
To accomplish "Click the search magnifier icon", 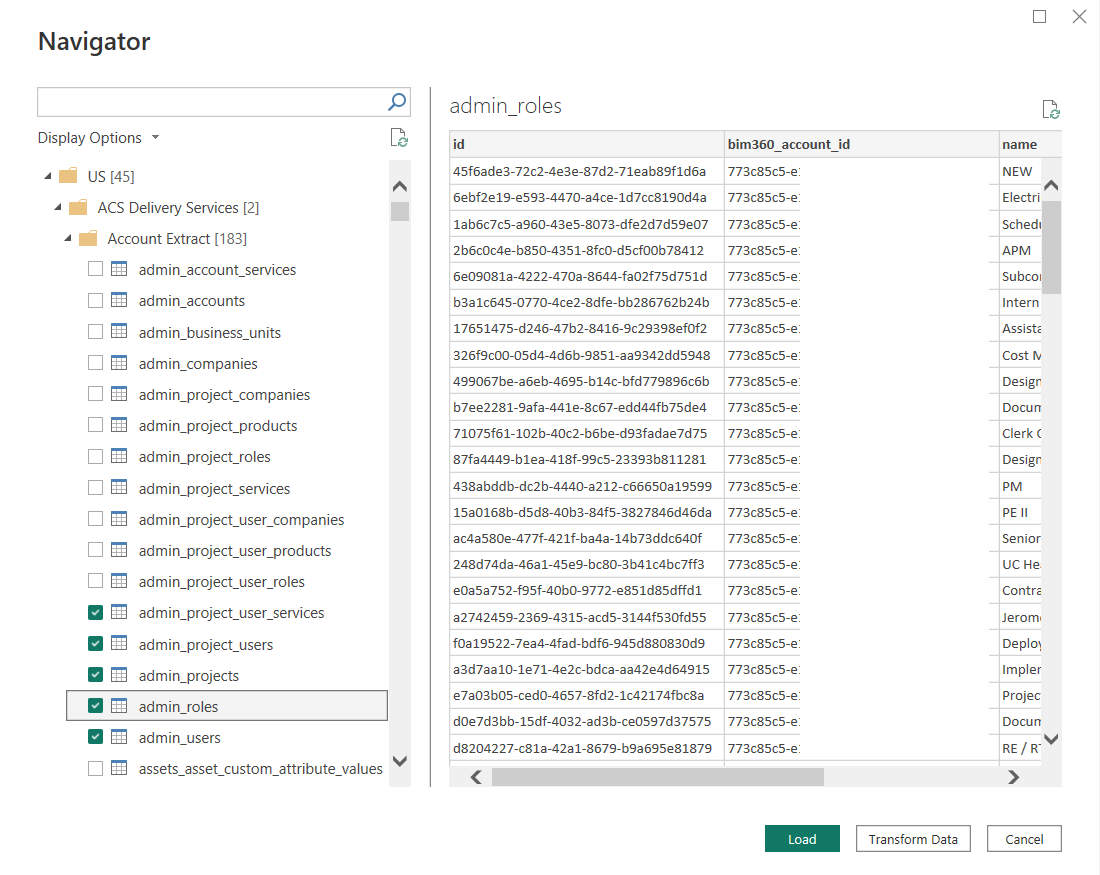I will (x=397, y=101).
